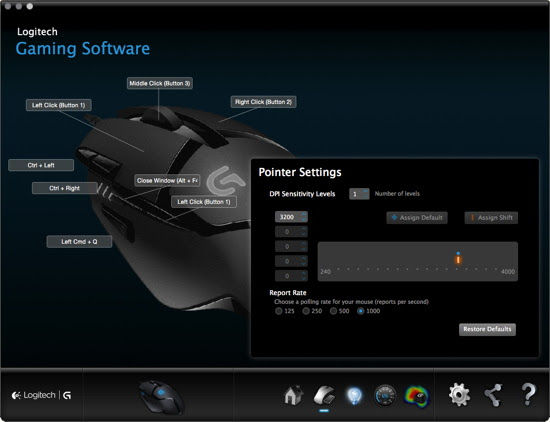This screenshot has height=422, width=550.
Task: Select the 1000 report rate radio button
Action: click(x=360, y=311)
